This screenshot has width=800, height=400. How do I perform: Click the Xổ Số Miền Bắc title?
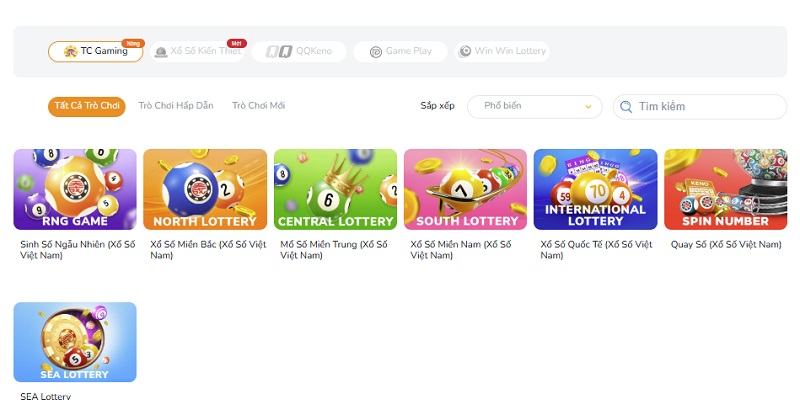pyautogui.click(x=208, y=250)
